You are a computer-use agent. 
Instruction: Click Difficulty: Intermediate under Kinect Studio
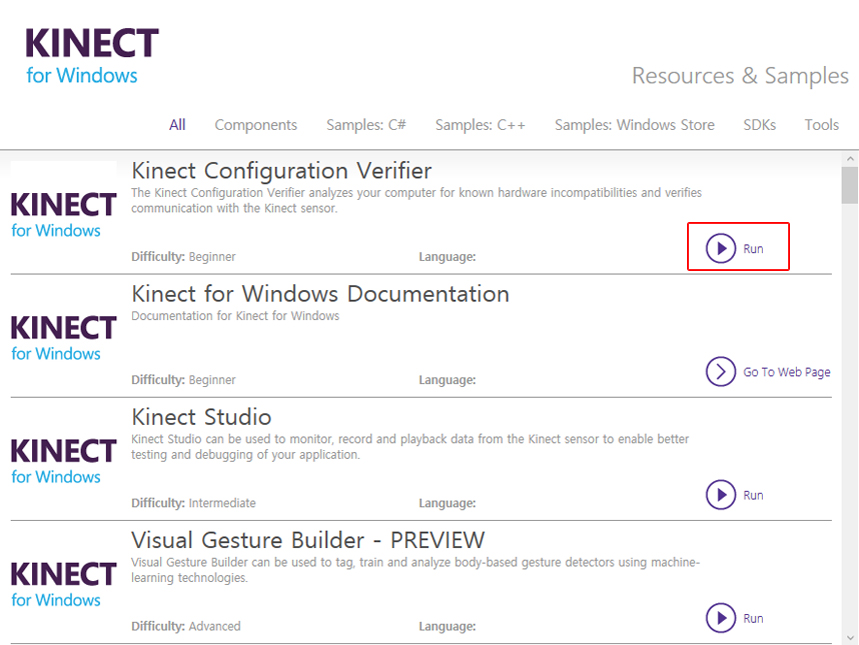pos(193,503)
